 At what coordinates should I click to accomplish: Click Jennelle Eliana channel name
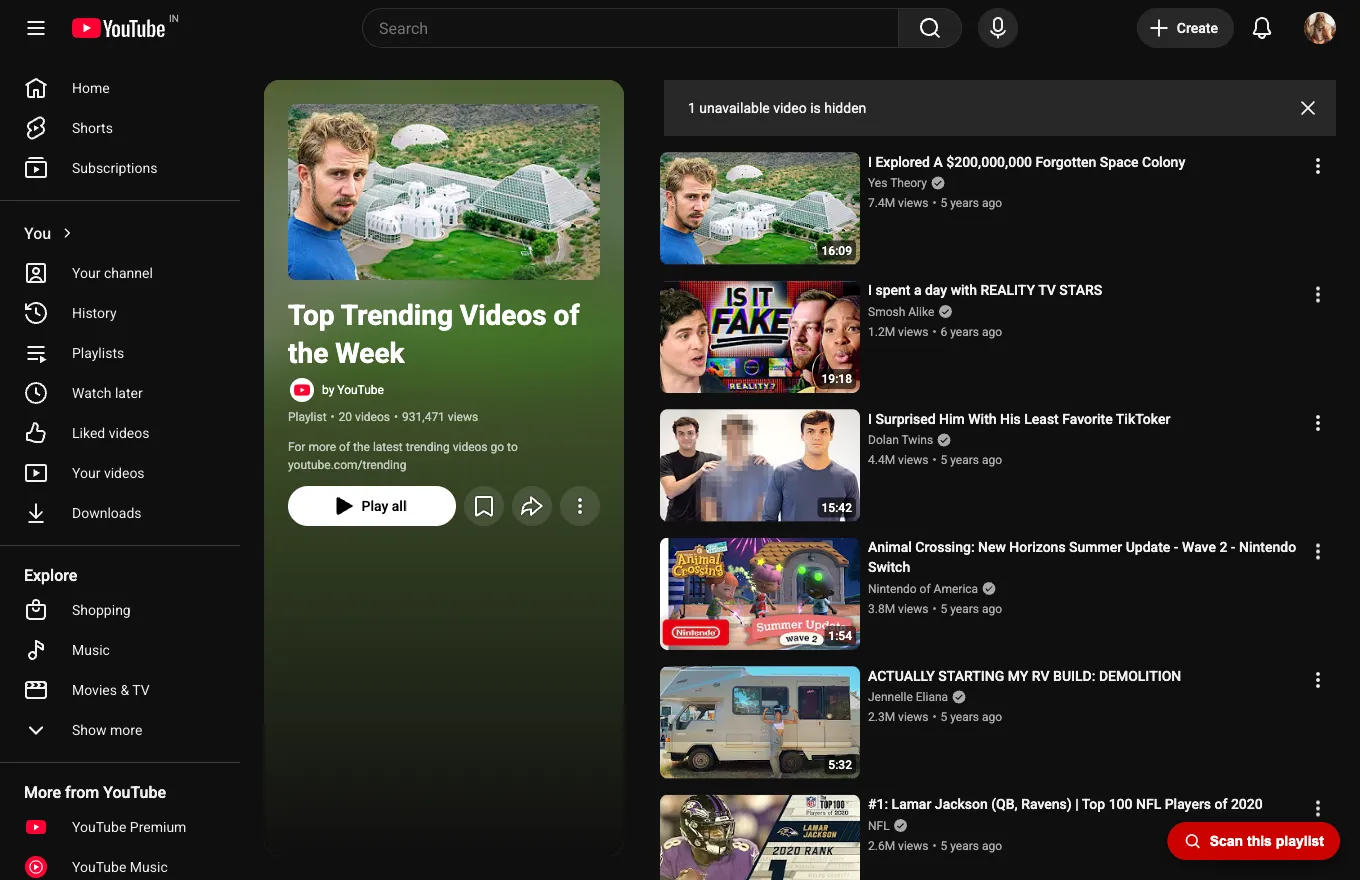(x=908, y=697)
